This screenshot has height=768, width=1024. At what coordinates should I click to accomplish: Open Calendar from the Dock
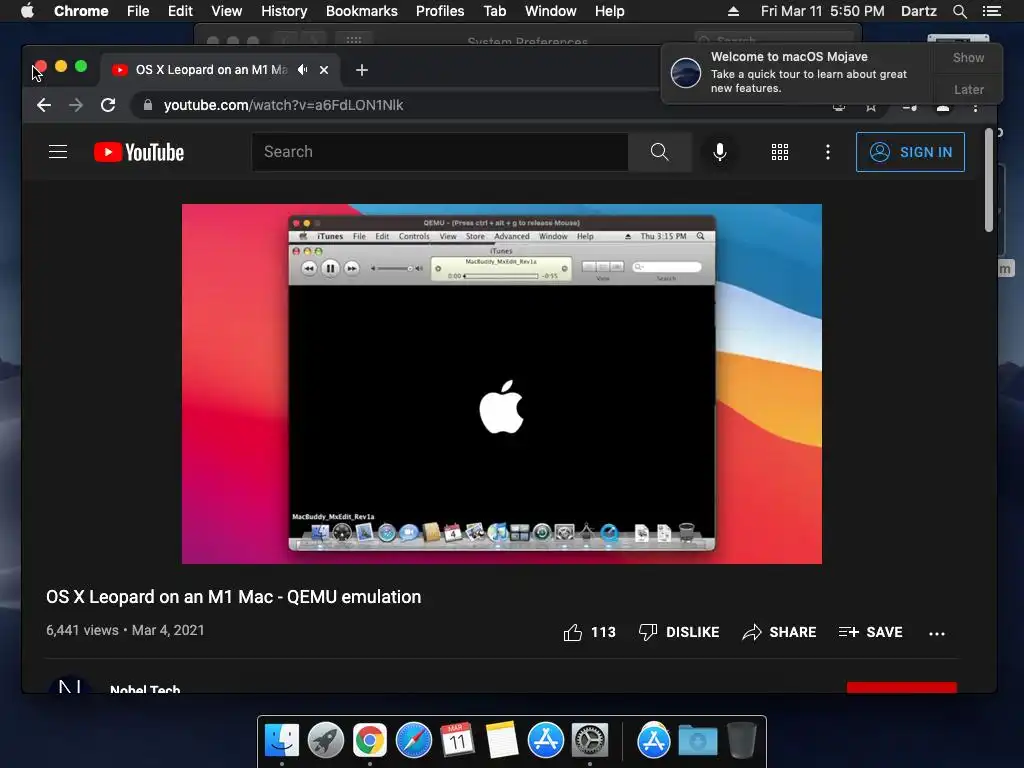(x=457, y=741)
